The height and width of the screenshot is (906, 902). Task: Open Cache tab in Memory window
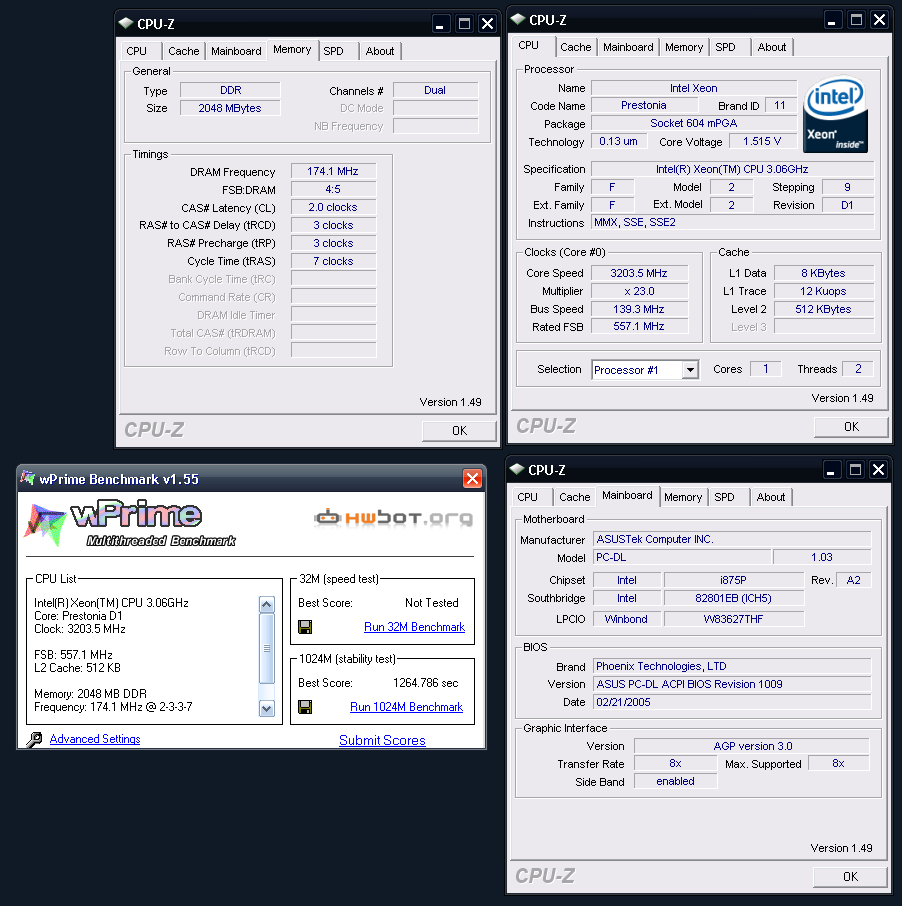[x=184, y=51]
